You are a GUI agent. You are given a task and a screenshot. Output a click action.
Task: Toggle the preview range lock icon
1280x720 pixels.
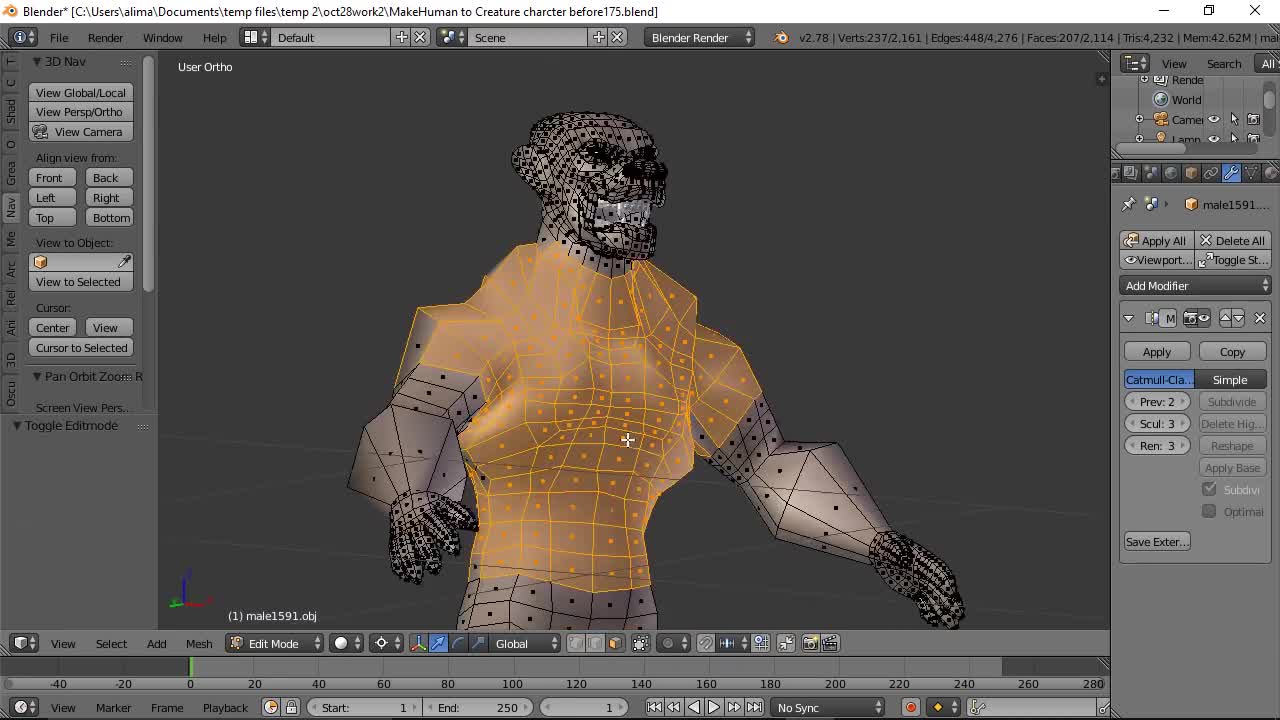(x=291, y=707)
